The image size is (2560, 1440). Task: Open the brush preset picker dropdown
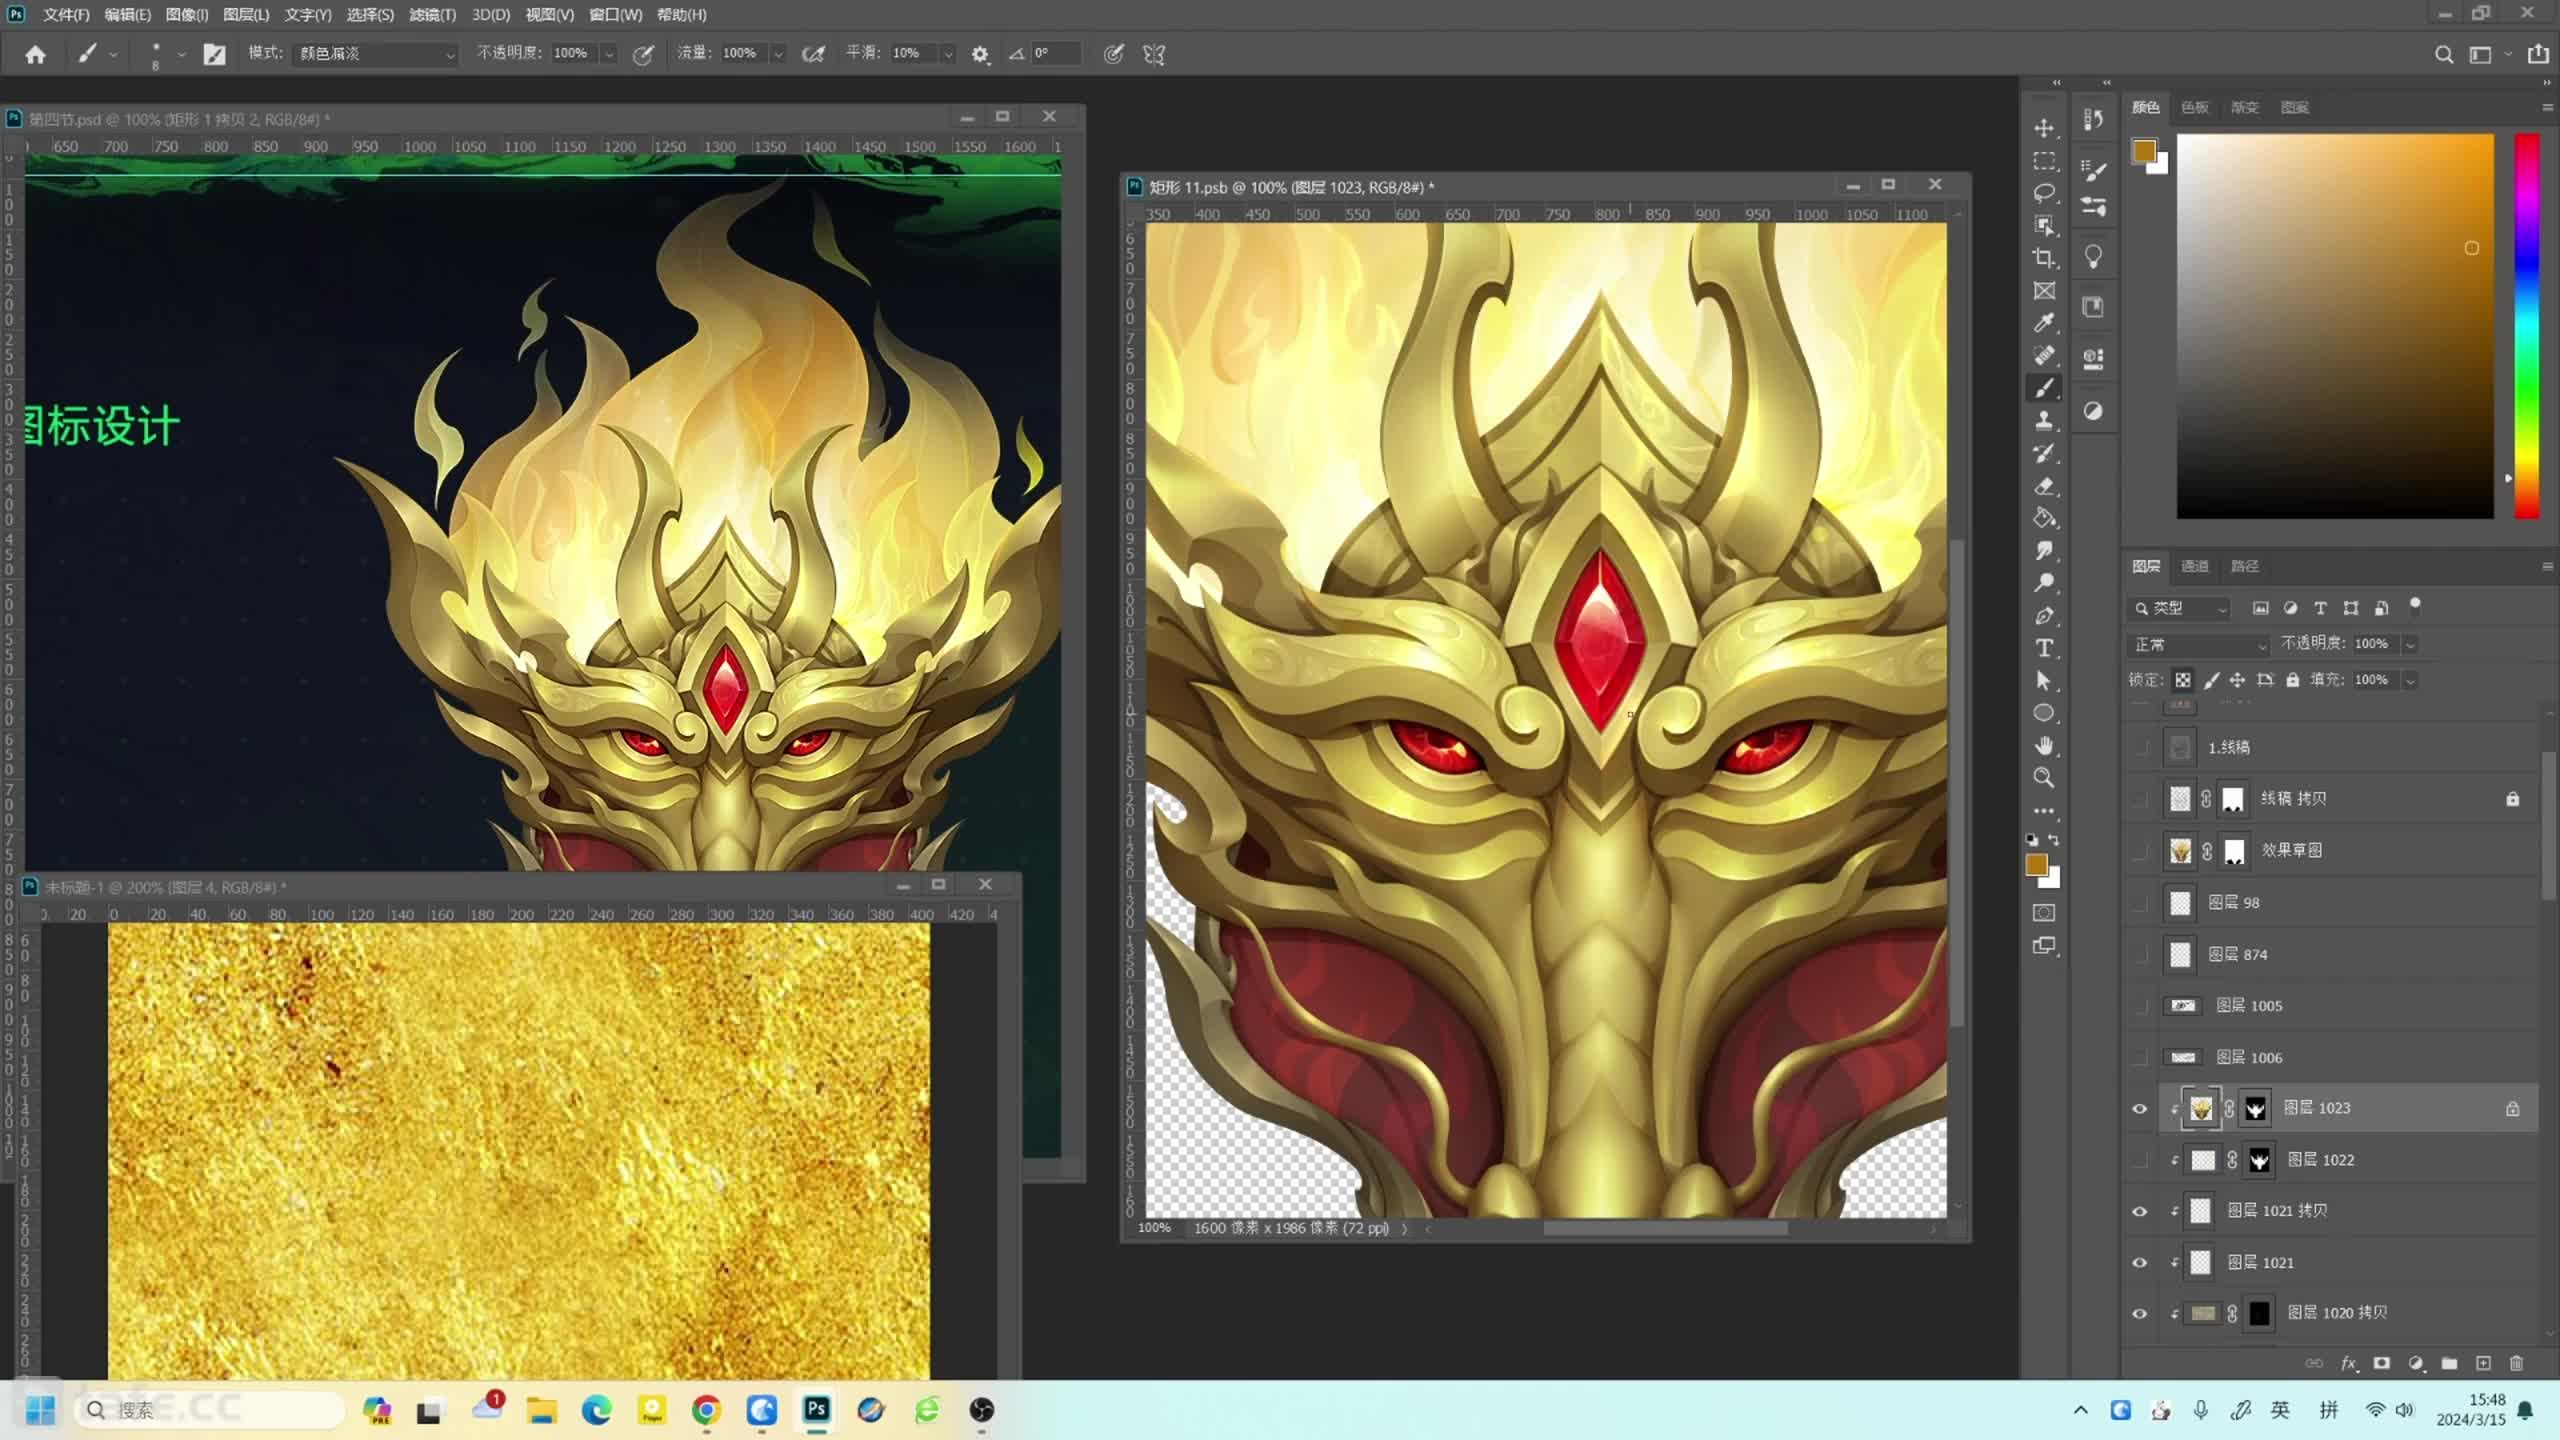coord(180,54)
